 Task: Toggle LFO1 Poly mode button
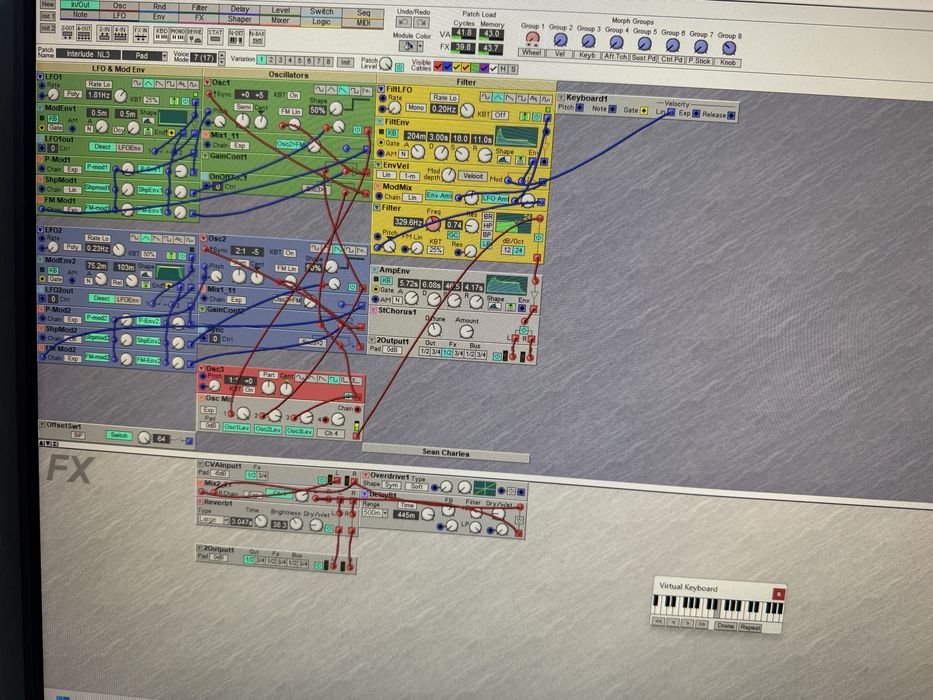tap(73, 94)
